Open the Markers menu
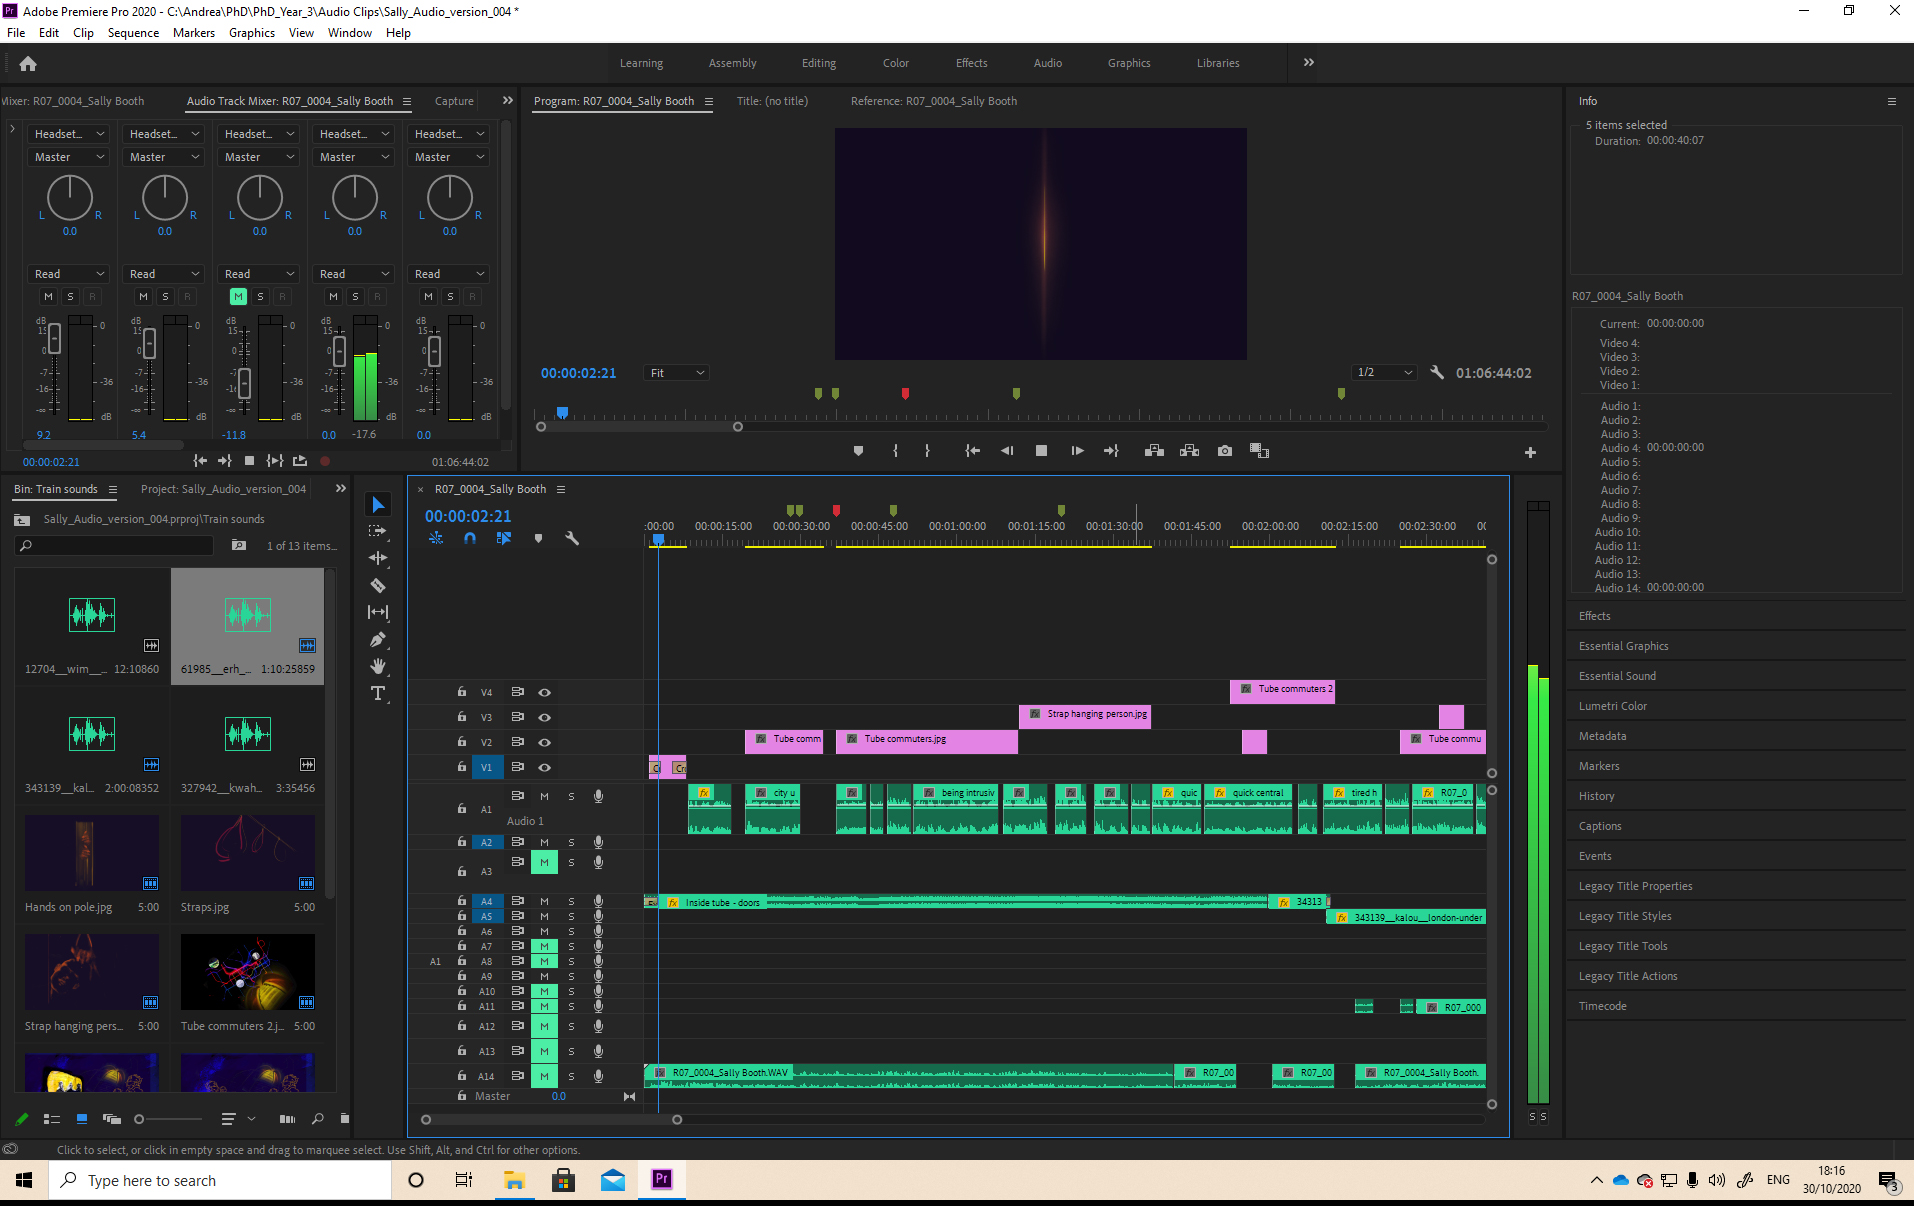Image resolution: width=1914 pixels, height=1206 pixels. tap(194, 33)
